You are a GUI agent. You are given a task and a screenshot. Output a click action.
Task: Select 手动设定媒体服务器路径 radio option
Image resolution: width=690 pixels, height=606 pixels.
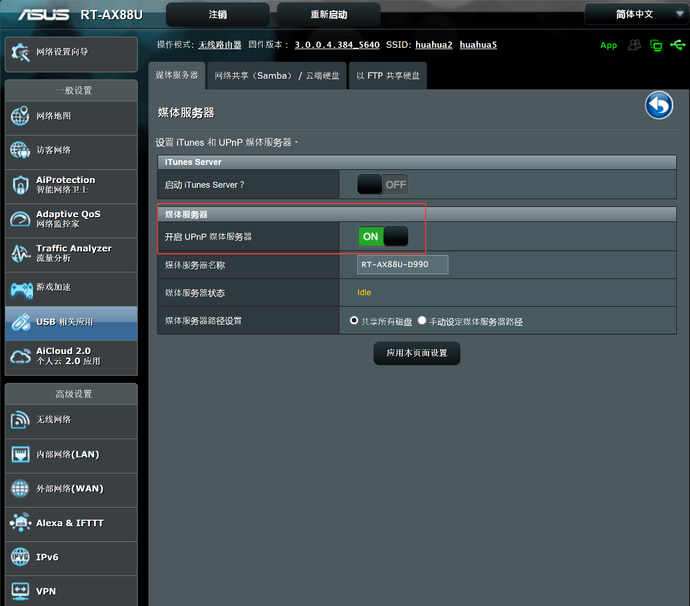click(x=422, y=321)
